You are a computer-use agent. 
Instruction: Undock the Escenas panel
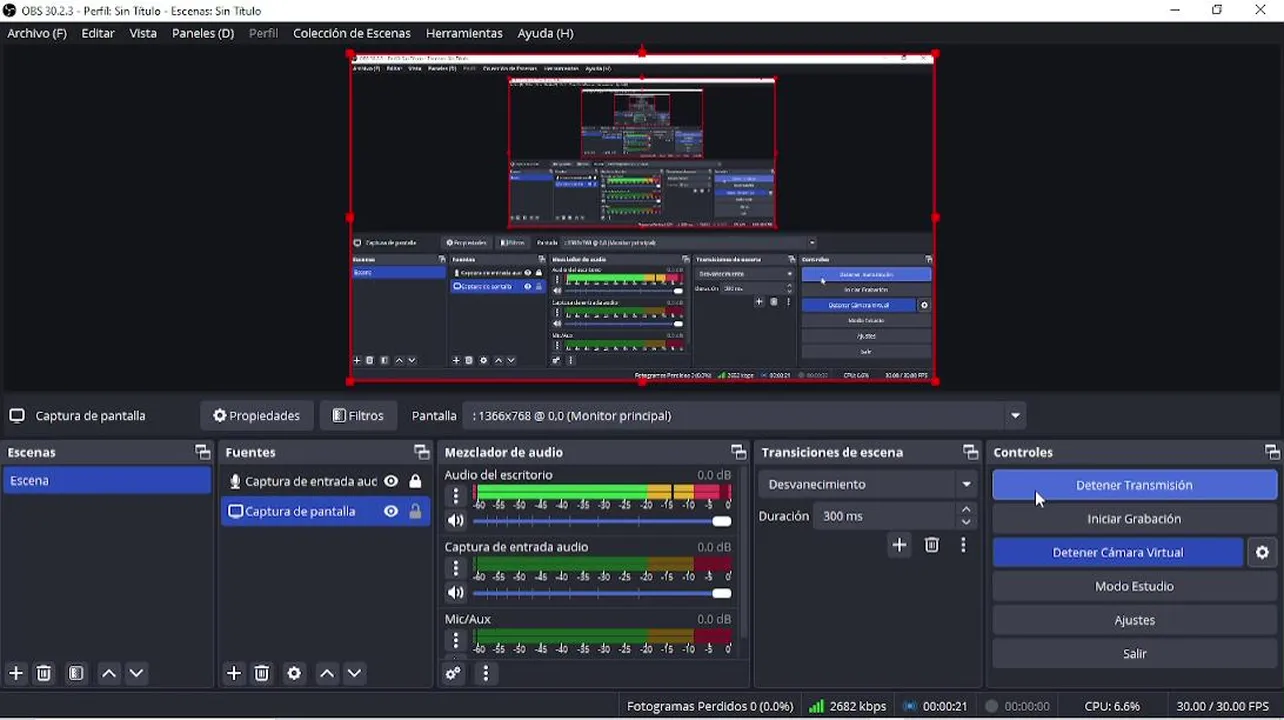coord(203,452)
